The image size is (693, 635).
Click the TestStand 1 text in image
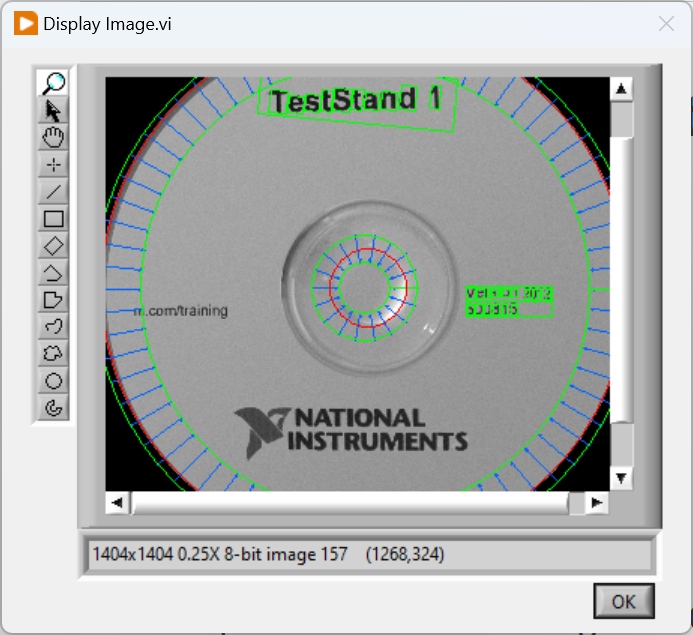point(356,99)
